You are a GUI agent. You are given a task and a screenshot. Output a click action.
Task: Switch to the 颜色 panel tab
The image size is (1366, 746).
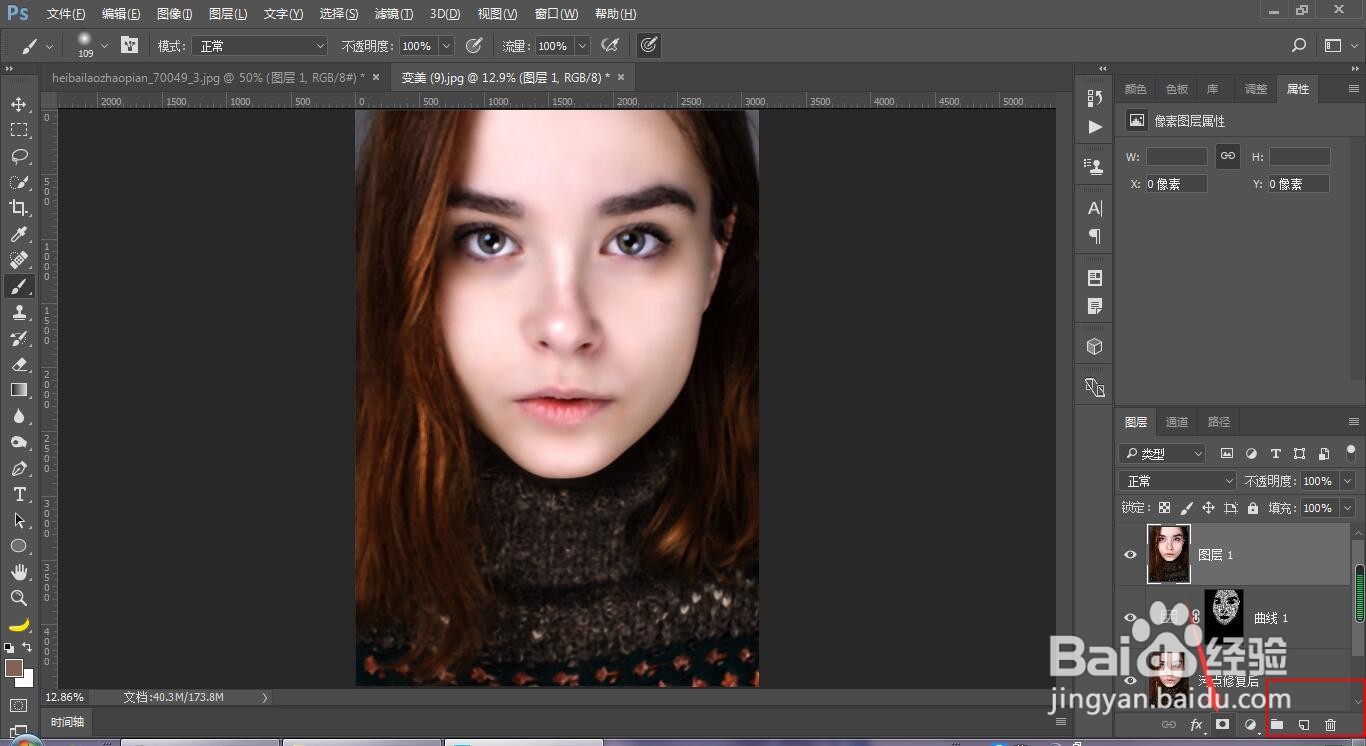point(1135,89)
